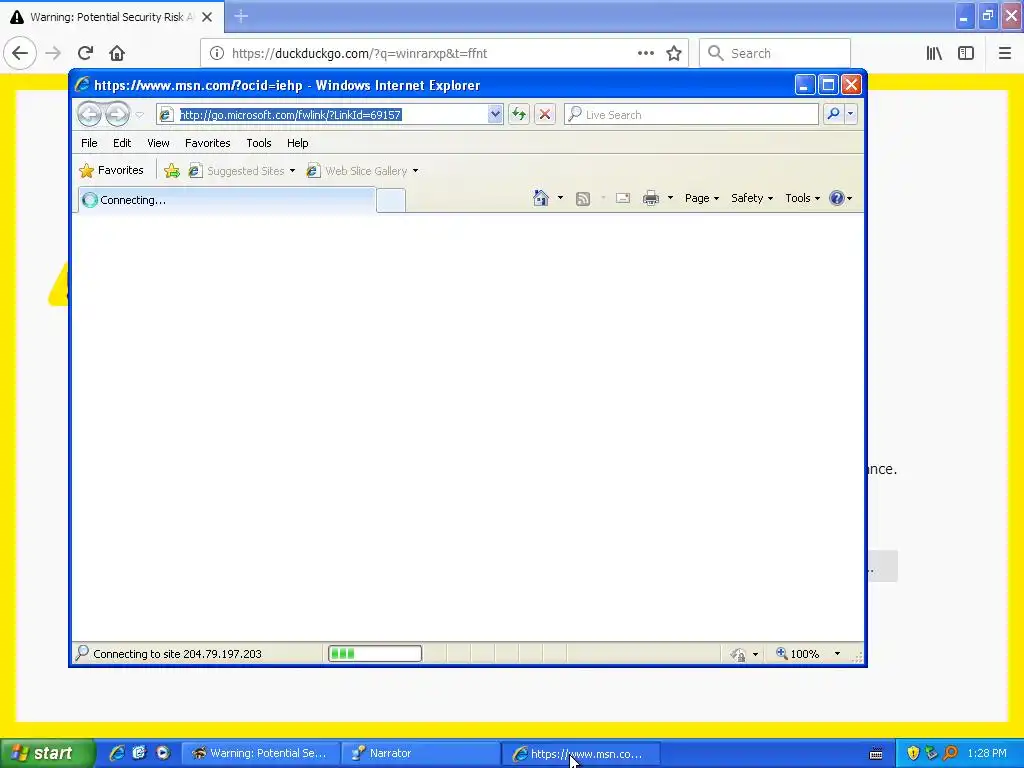The width and height of the screenshot is (1024, 768).
Task: Expand the IE address bar history dropdown
Action: 495,115
